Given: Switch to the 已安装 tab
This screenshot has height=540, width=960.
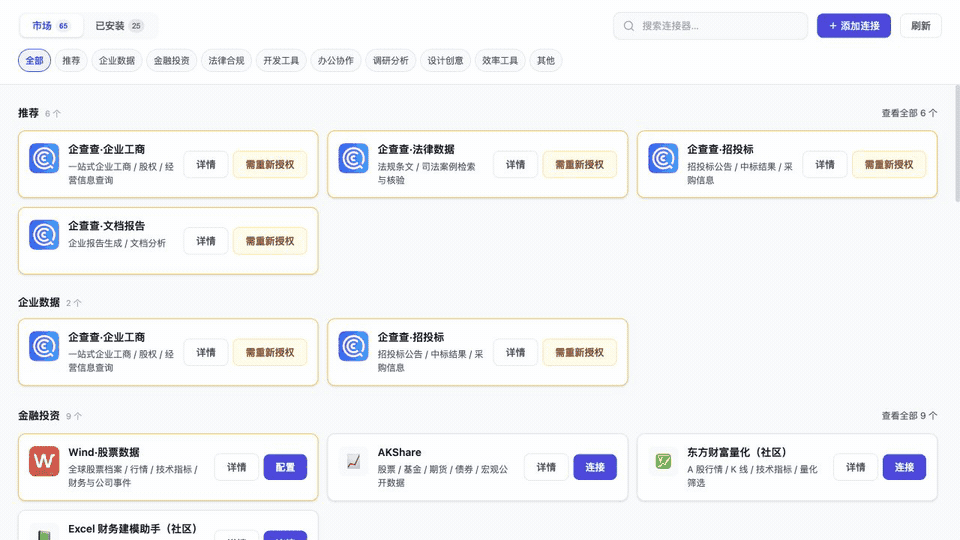Looking at the screenshot, I should pyautogui.click(x=119, y=26).
